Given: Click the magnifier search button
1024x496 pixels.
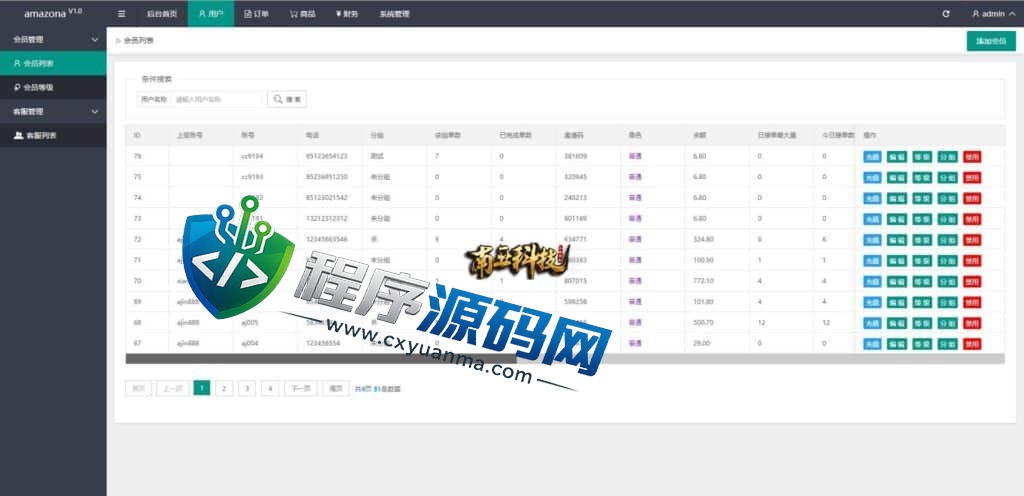Looking at the screenshot, I should [287, 99].
